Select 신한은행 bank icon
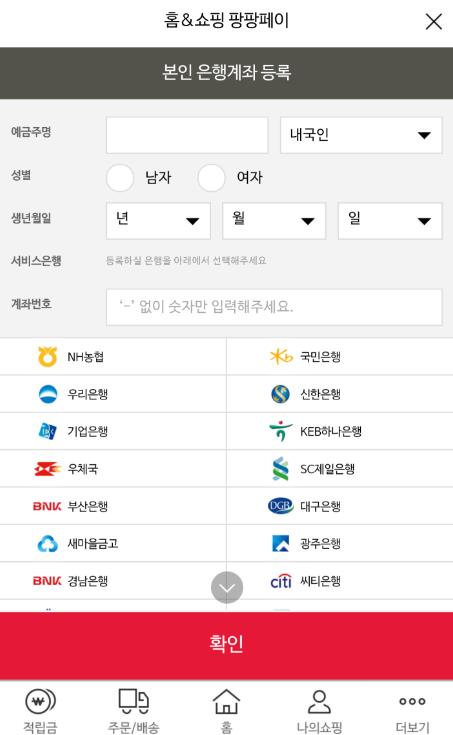The height and width of the screenshot is (735, 453). 280,394
